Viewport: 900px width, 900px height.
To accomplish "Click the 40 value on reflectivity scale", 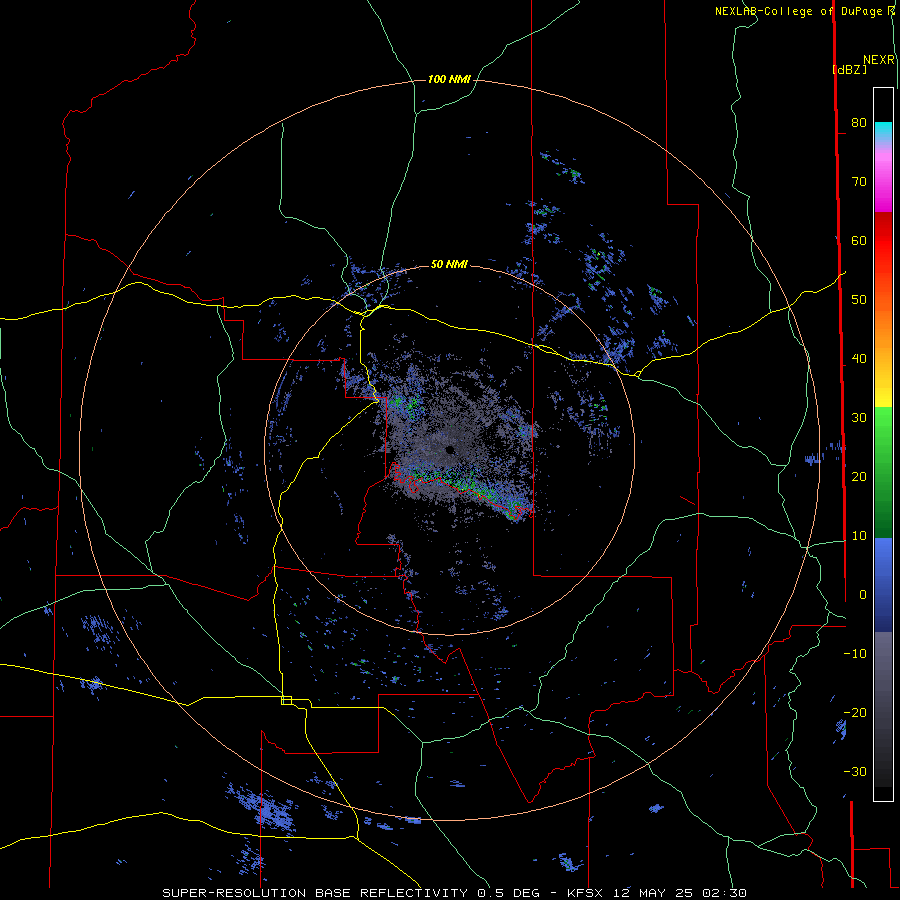I will (859, 359).
